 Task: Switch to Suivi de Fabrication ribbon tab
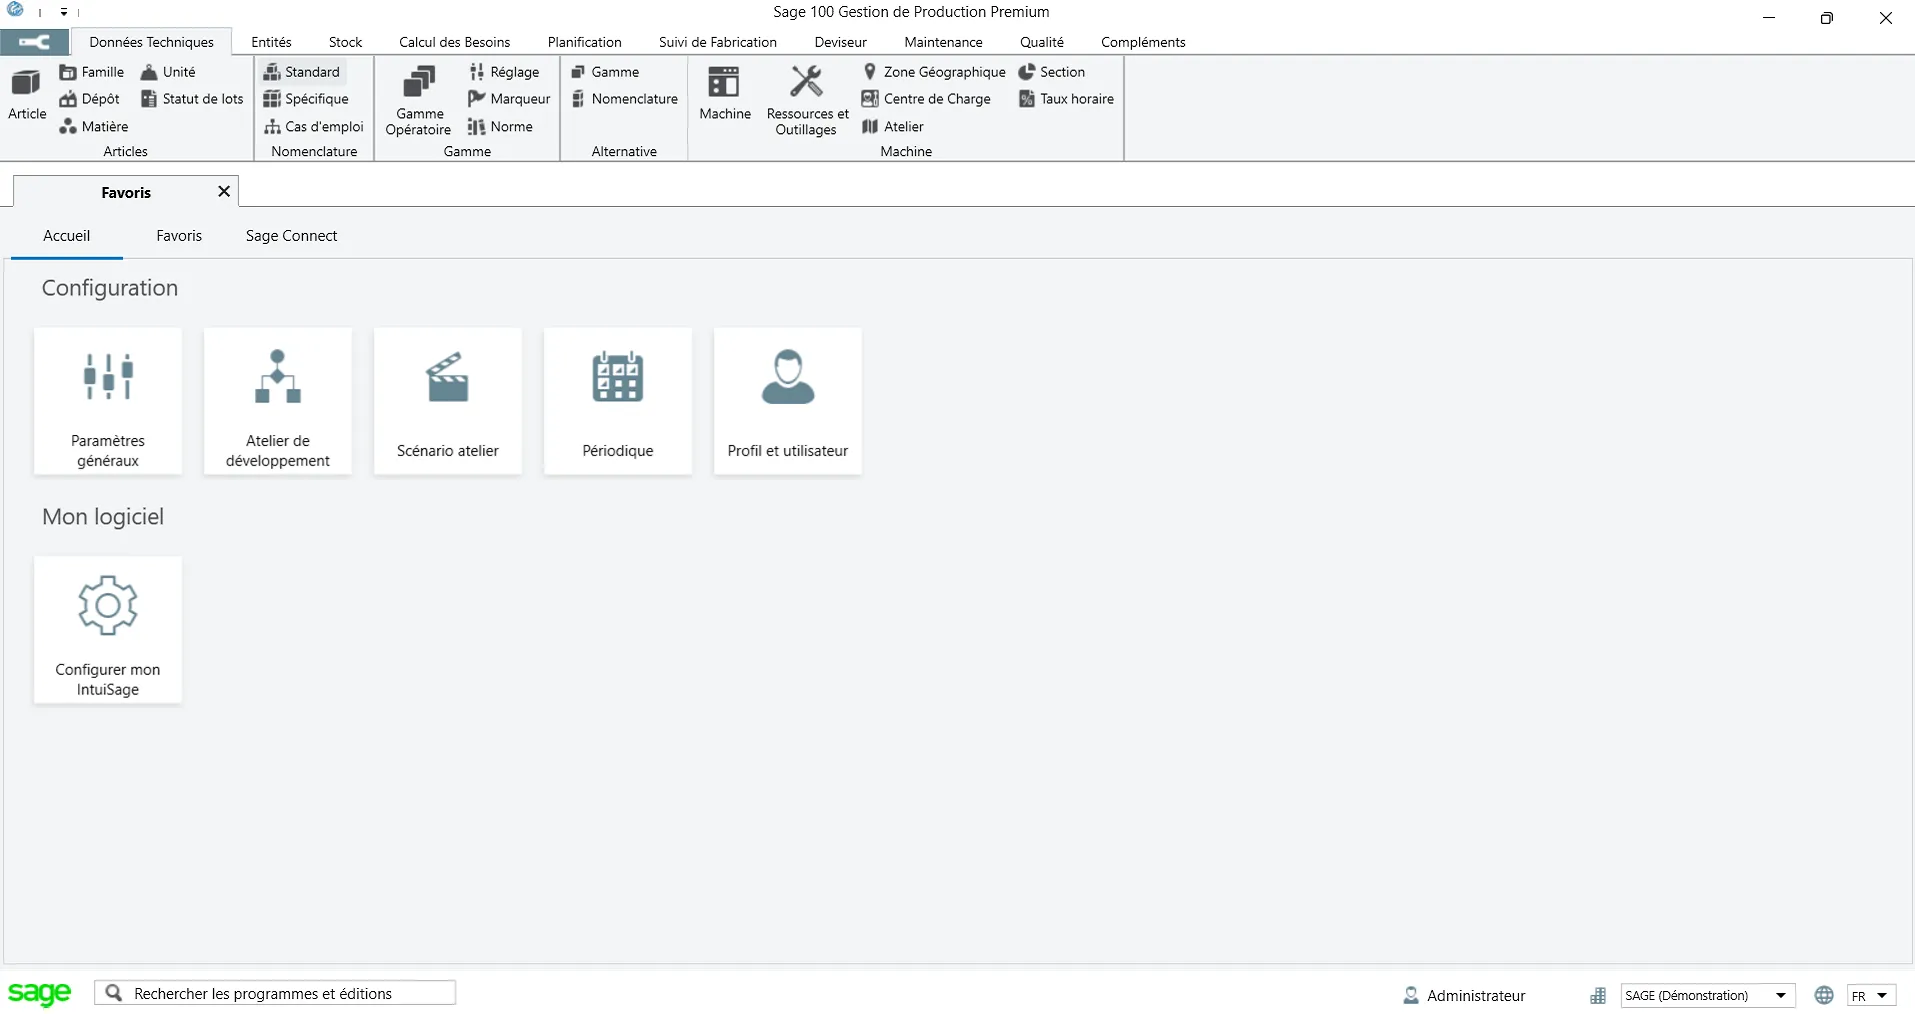pyautogui.click(x=717, y=42)
